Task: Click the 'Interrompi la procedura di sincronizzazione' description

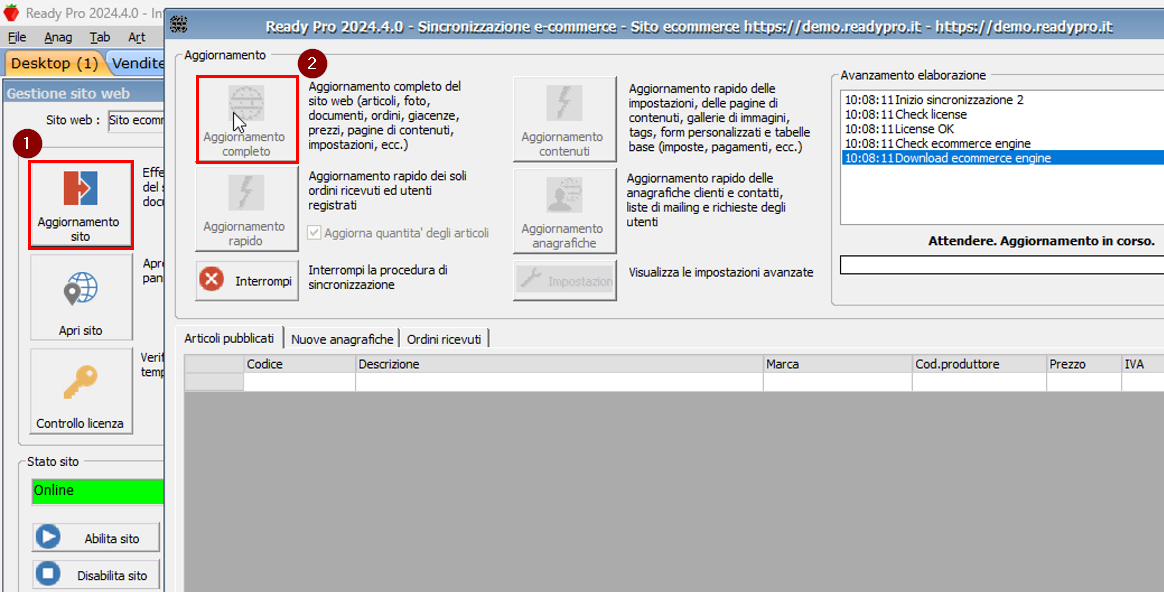Action: tap(378, 277)
